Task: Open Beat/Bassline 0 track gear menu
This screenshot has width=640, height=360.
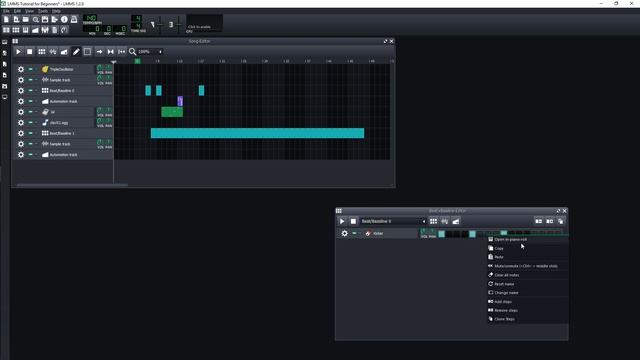Action: pos(21,91)
